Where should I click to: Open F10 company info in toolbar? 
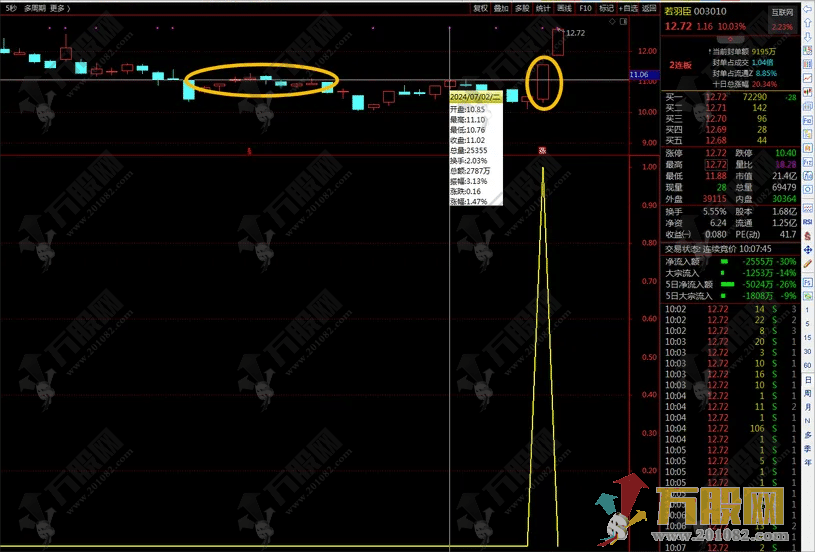585,8
